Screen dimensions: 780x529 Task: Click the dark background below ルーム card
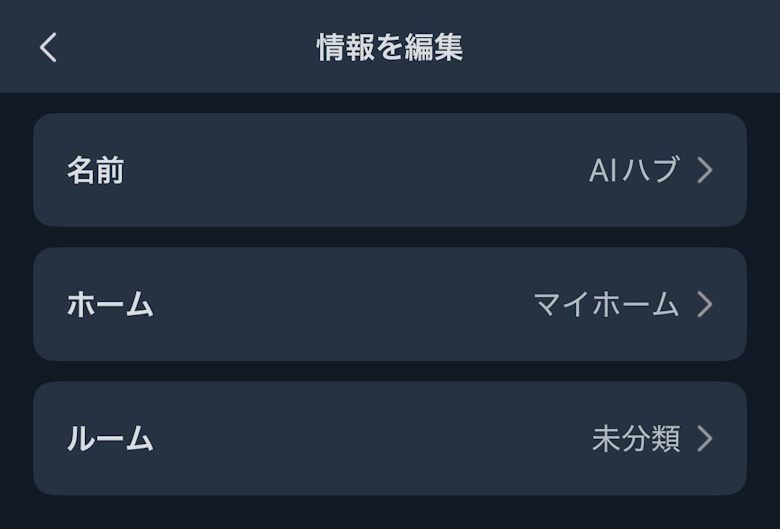click(x=390, y=513)
